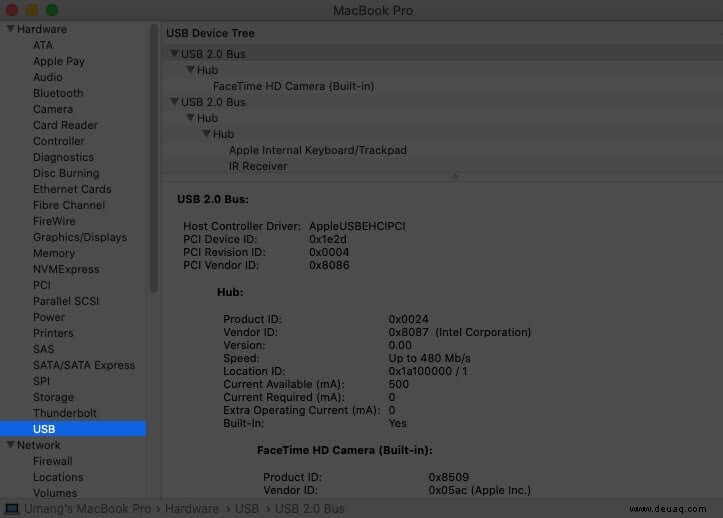Screen dimensions: 723x518
Task: Select SPI in the sidebar
Action: [41, 381]
